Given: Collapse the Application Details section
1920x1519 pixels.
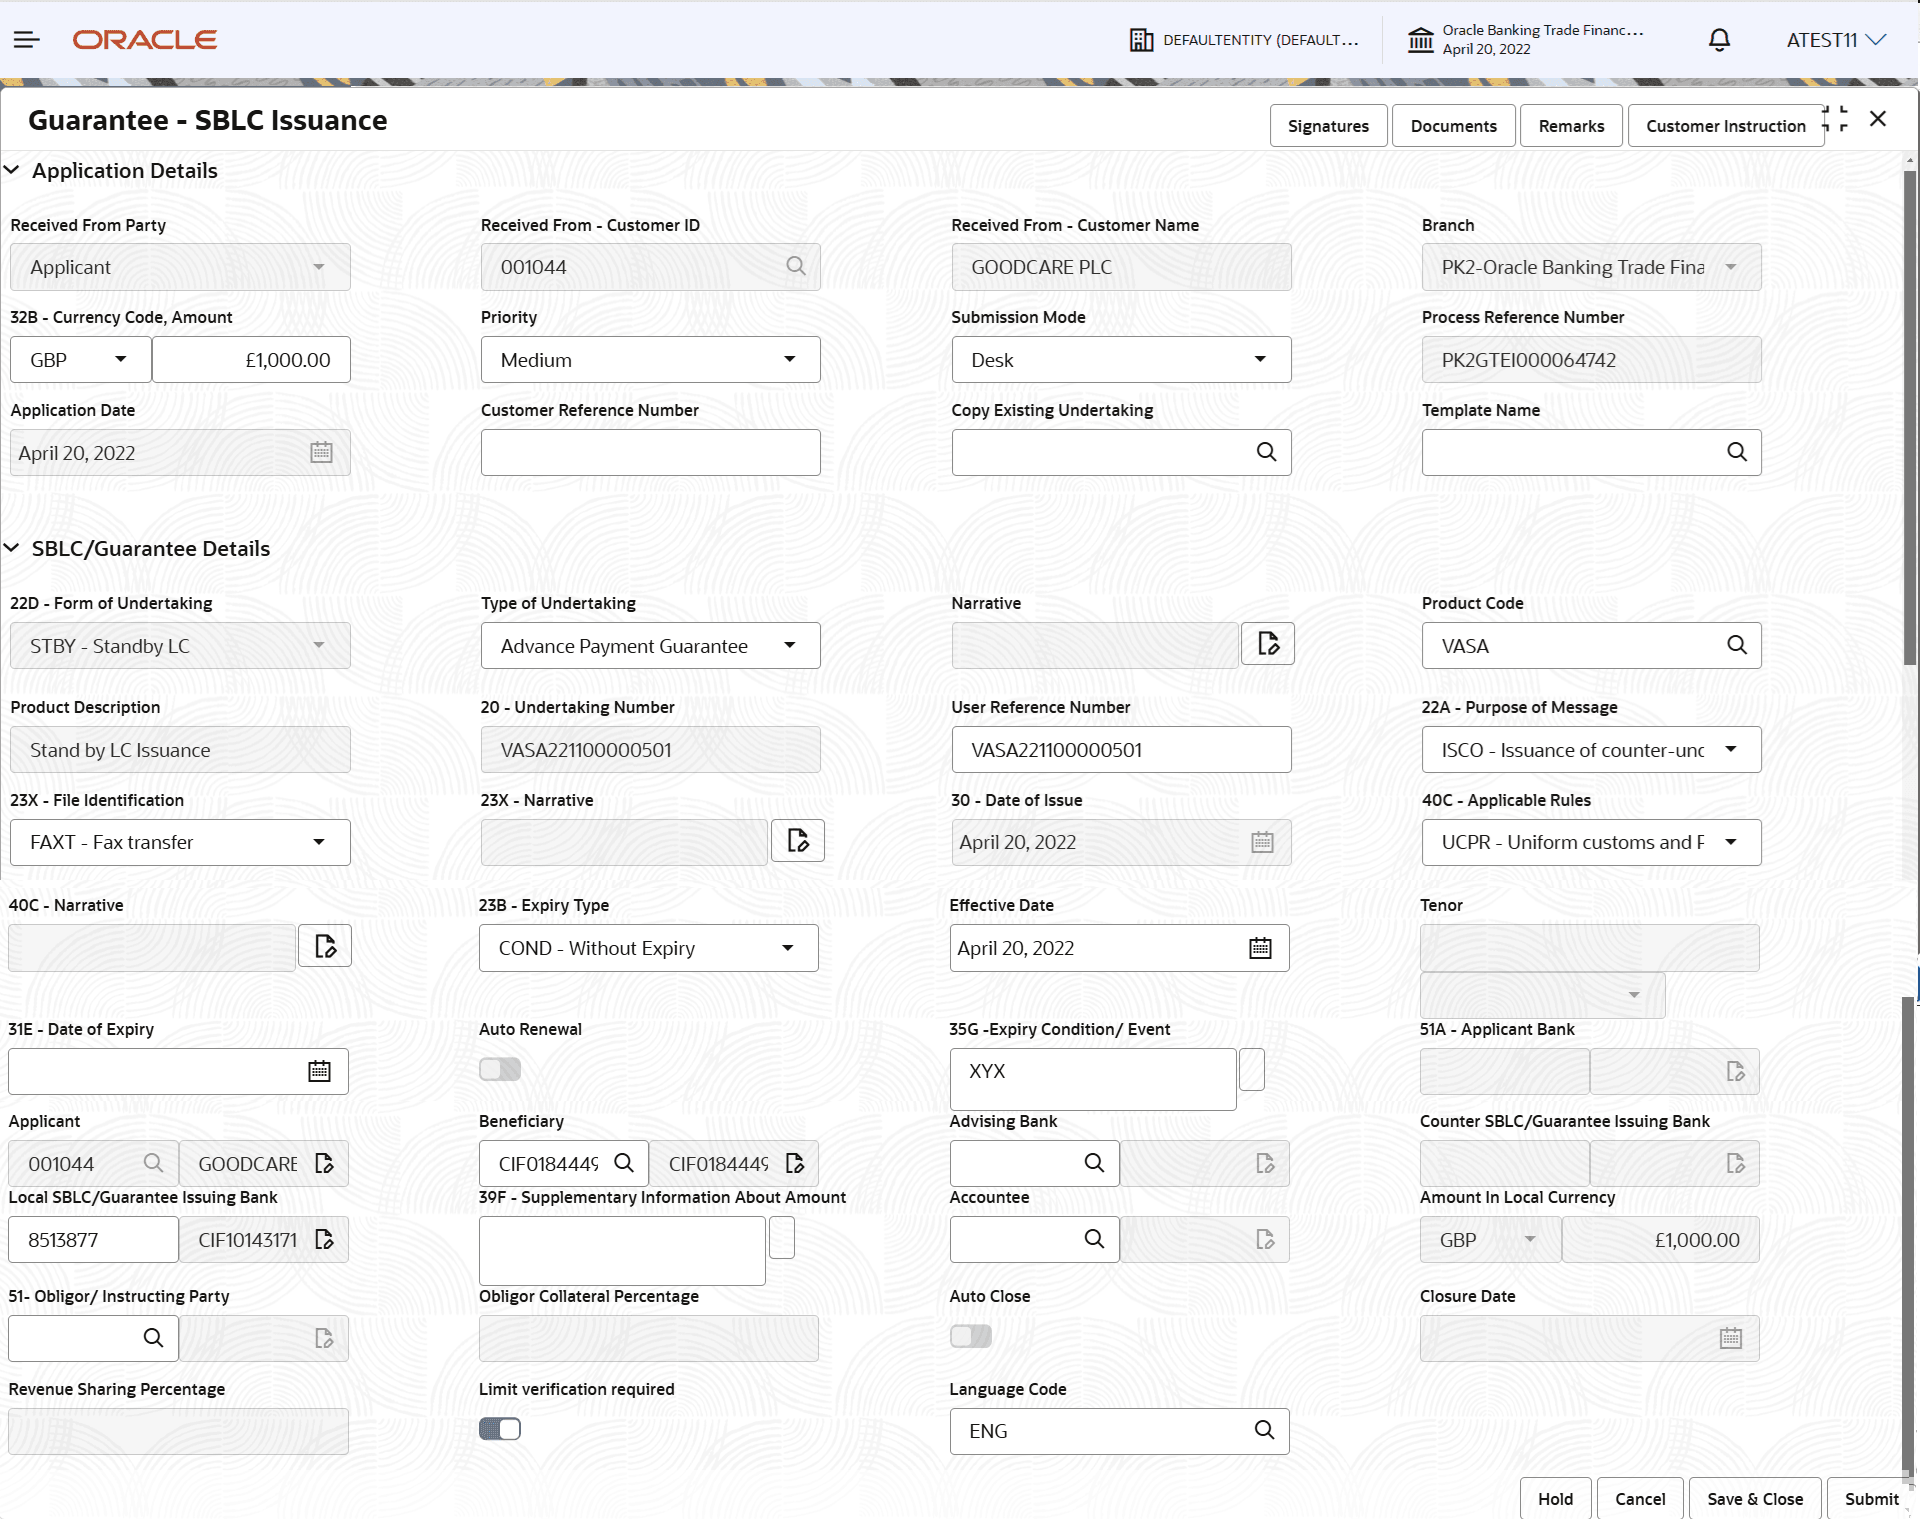Looking at the screenshot, I should (x=12, y=170).
